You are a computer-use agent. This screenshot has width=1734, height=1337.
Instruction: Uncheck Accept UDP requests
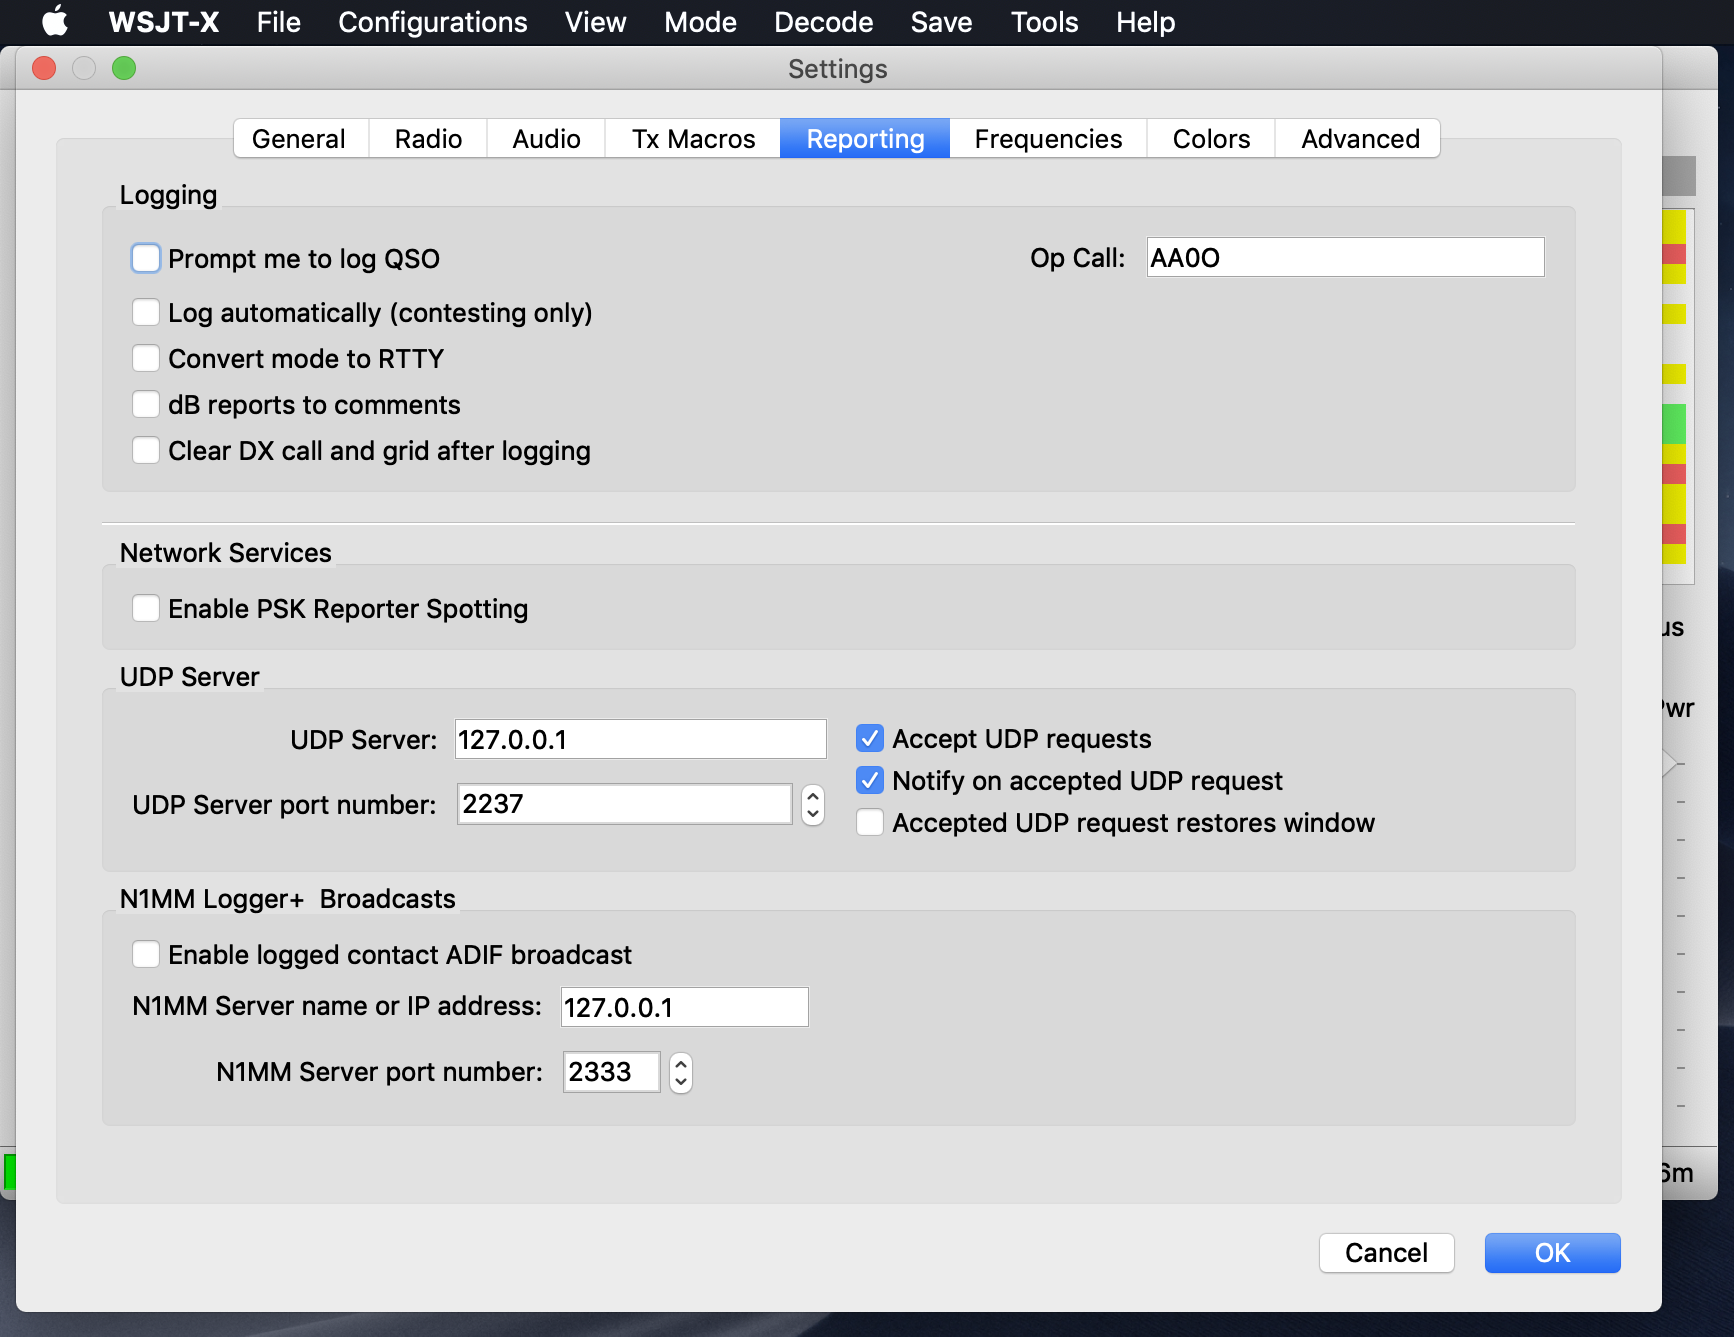click(870, 739)
